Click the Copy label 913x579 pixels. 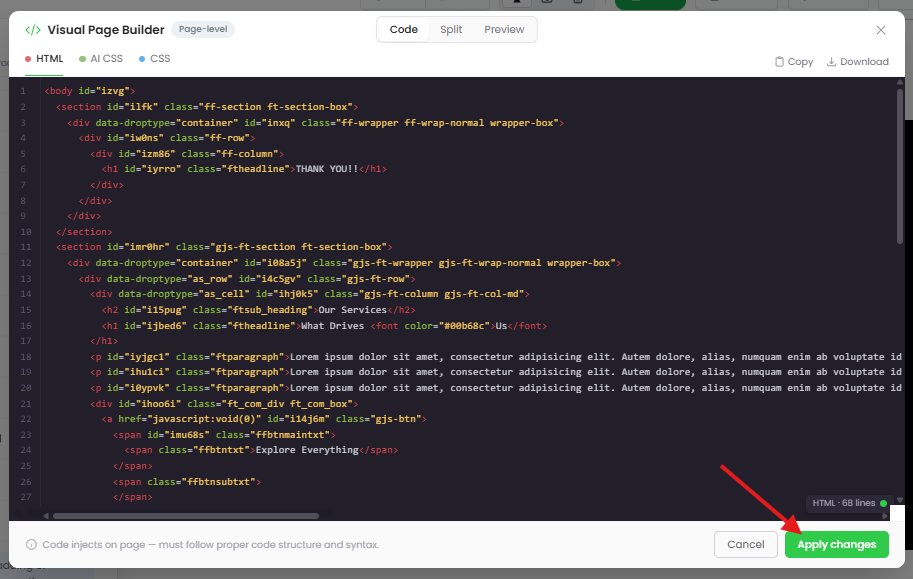[800, 62]
